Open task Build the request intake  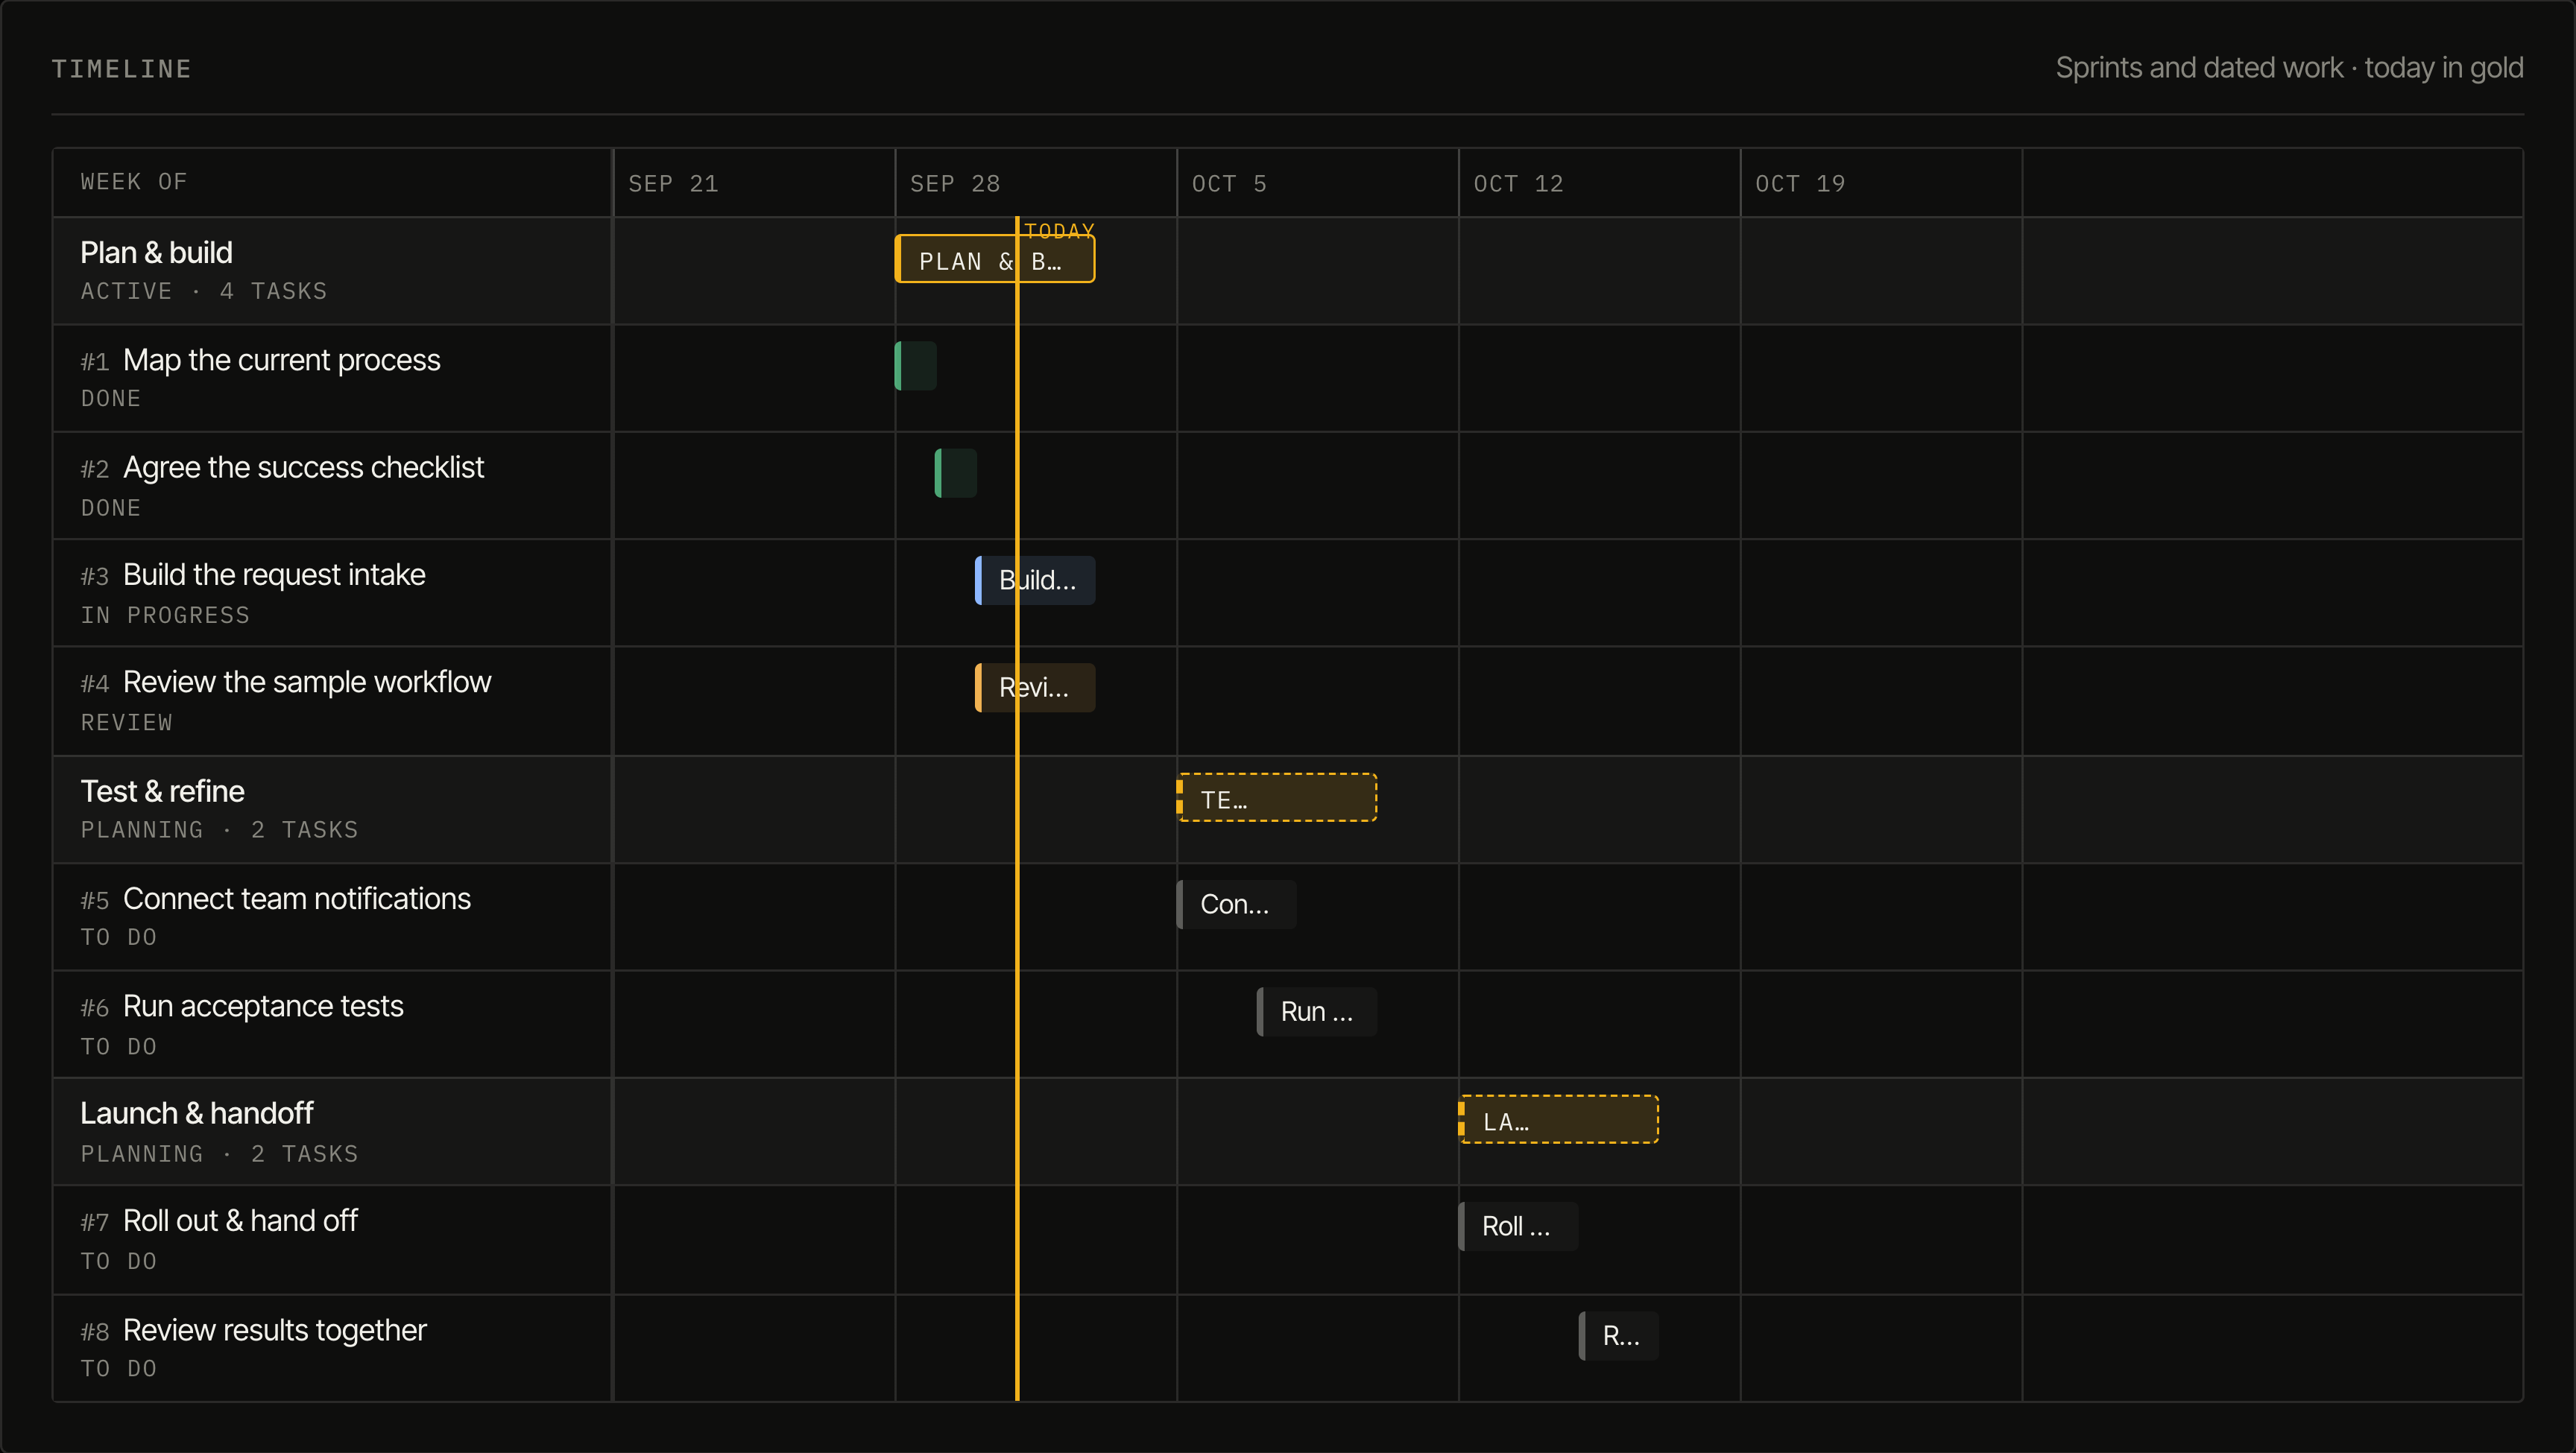coord(274,575)
